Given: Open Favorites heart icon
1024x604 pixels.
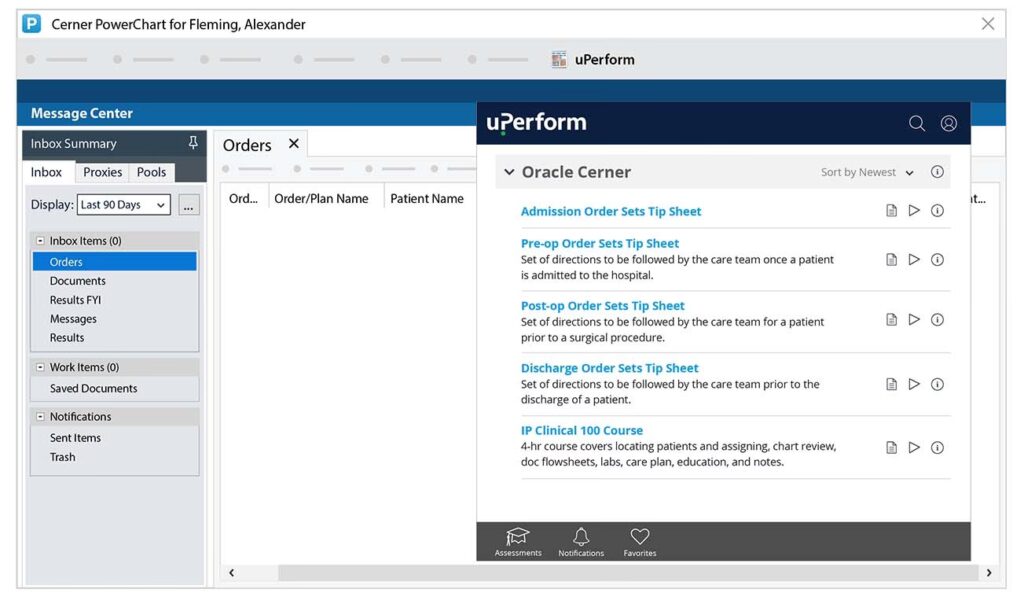Looking at the screenshot, I should point(640,538).
